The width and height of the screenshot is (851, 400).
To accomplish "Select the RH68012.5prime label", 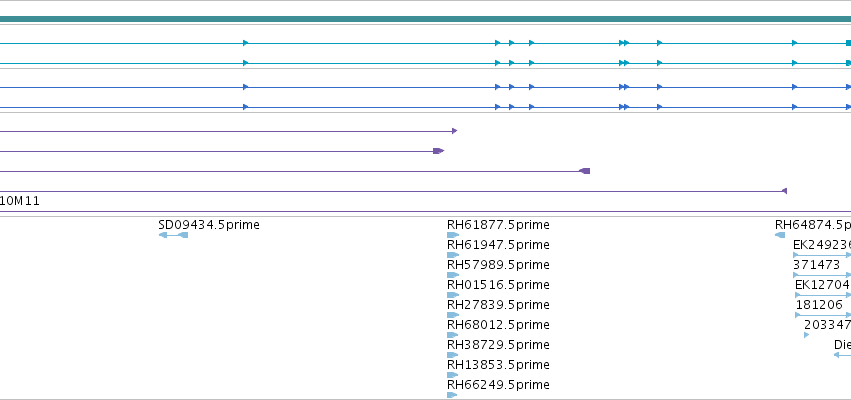I will pos(498,325).
